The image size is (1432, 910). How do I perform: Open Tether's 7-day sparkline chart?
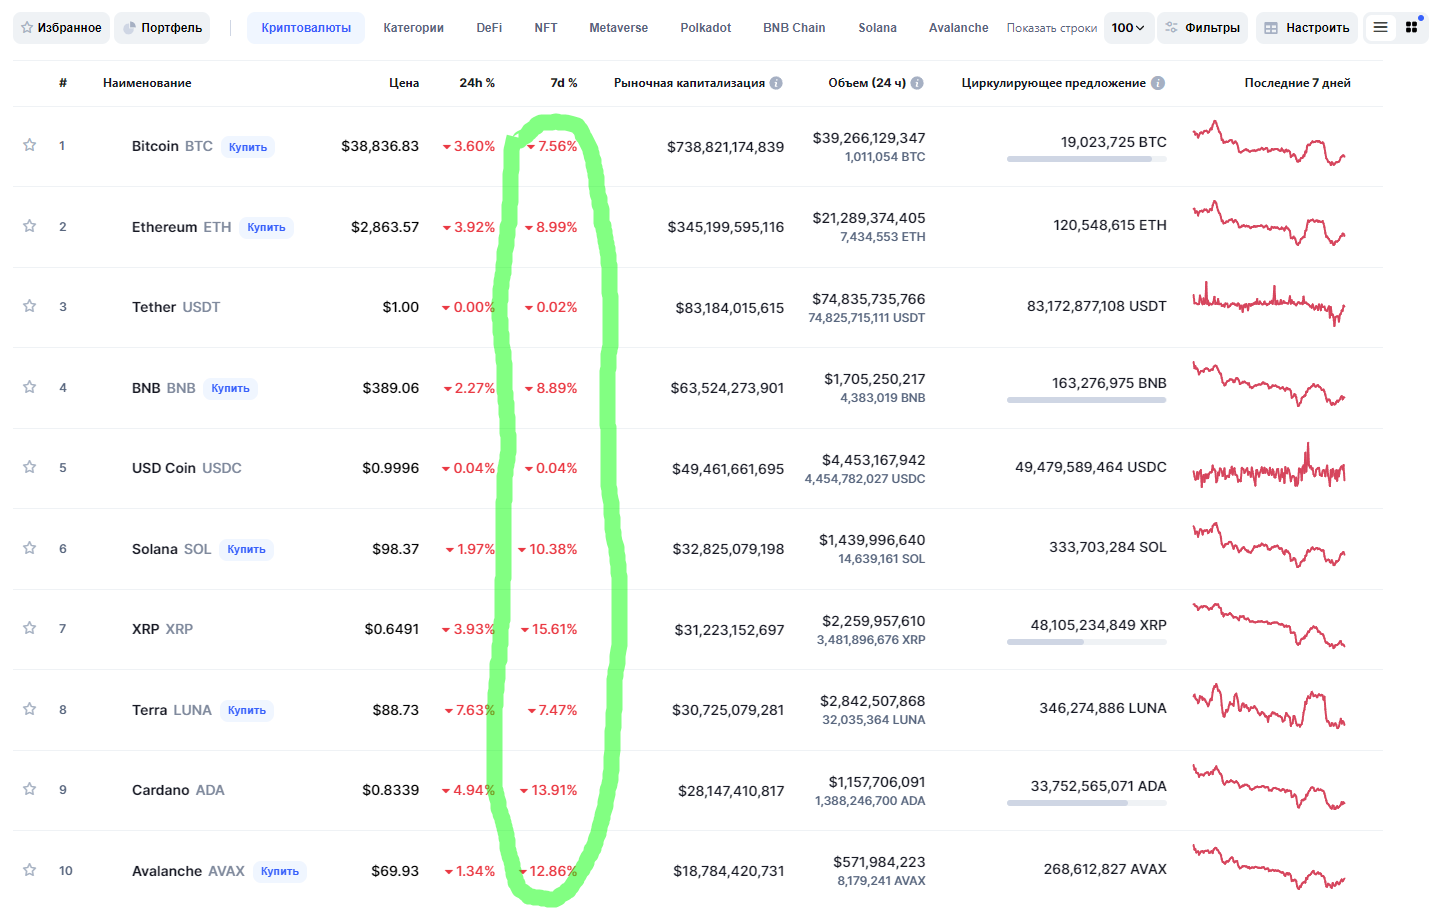pos(1269,304)
